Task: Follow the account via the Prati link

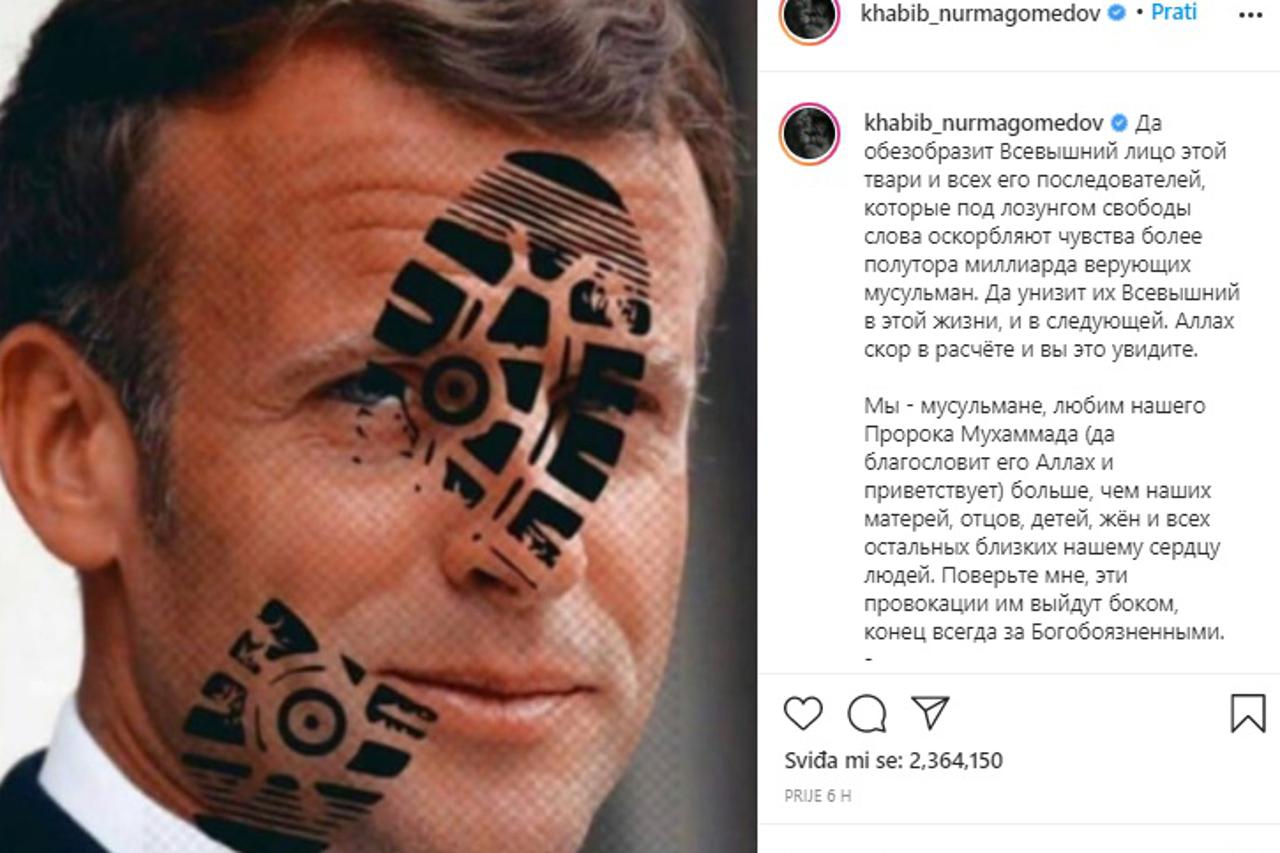Action: point(1174,13)
